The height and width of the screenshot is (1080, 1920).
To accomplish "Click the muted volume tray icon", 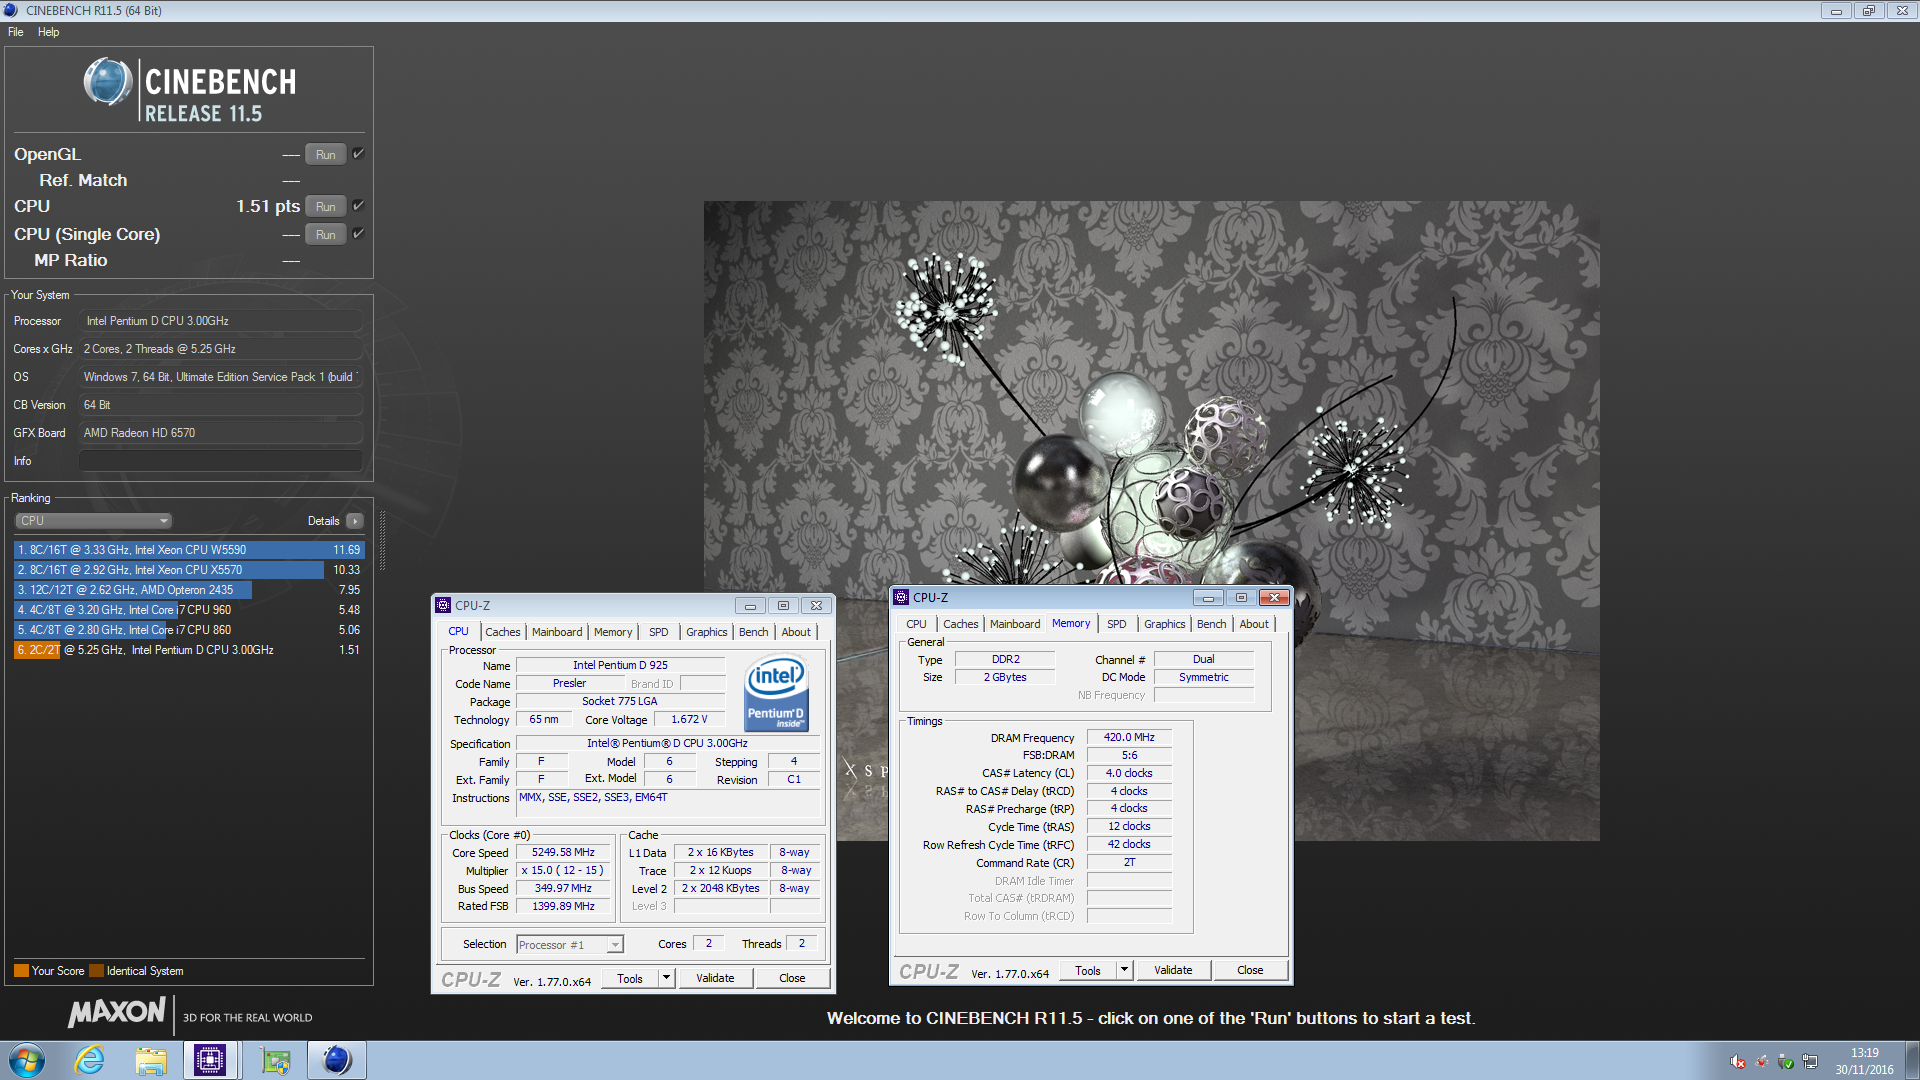I will tap(1738, 1062).
